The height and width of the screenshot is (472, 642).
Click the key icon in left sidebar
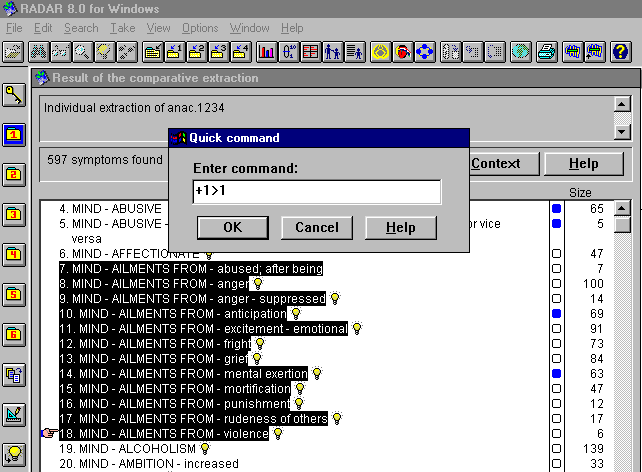click(x=15, y=95)
